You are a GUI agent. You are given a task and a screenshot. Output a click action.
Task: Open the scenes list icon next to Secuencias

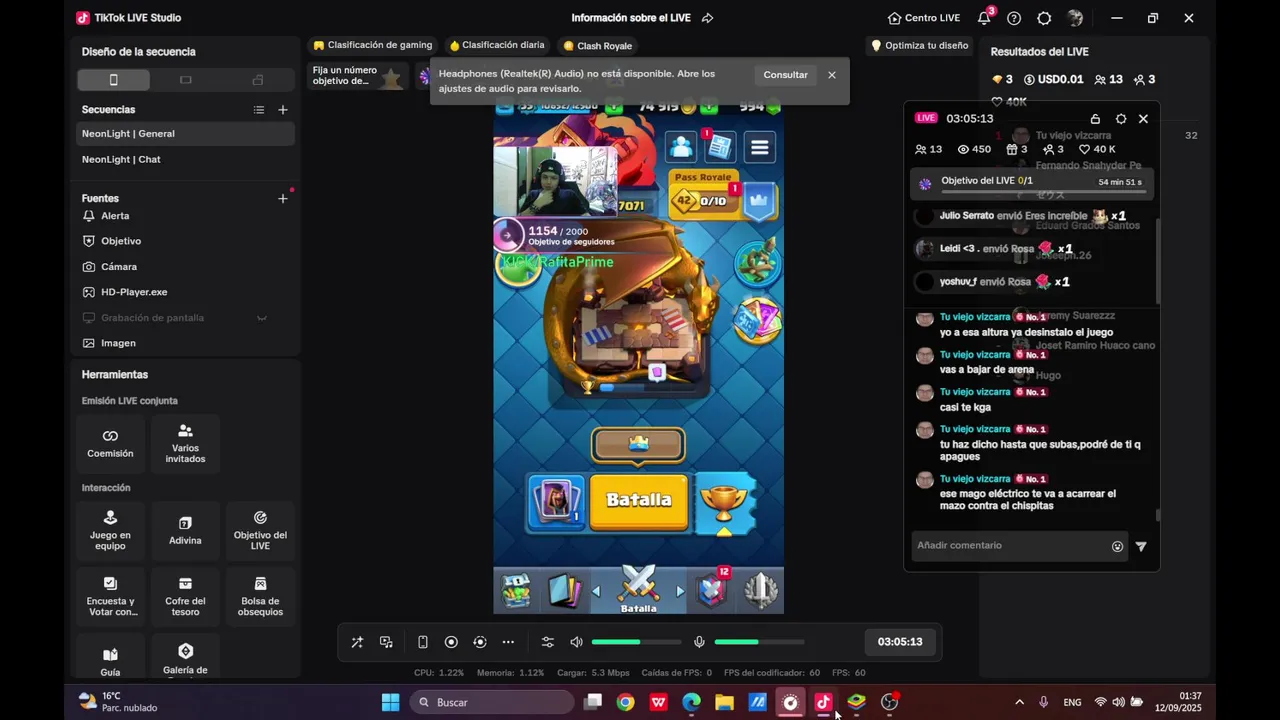(259, 110)
